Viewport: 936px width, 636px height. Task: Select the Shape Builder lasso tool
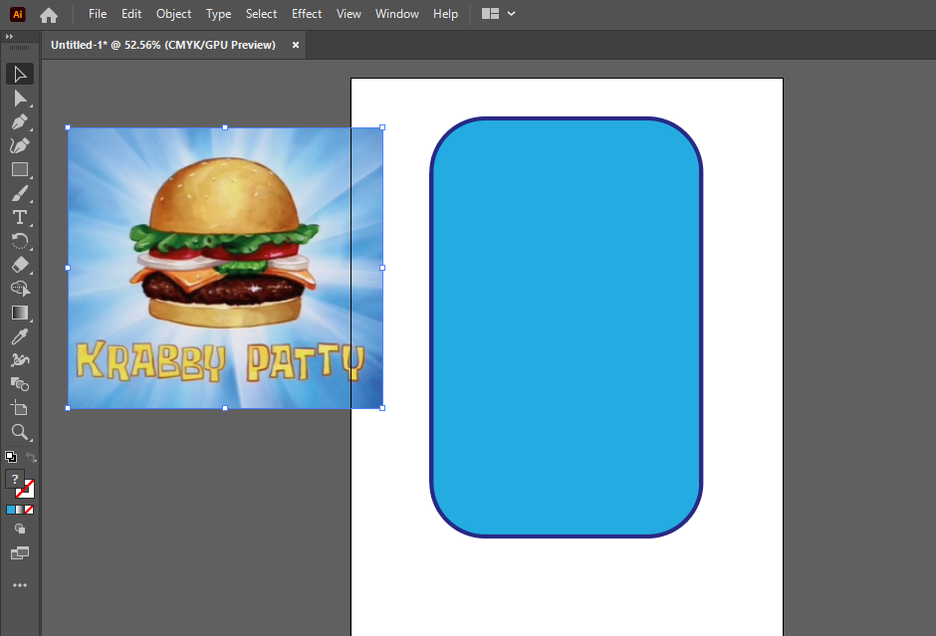[20, 288]
